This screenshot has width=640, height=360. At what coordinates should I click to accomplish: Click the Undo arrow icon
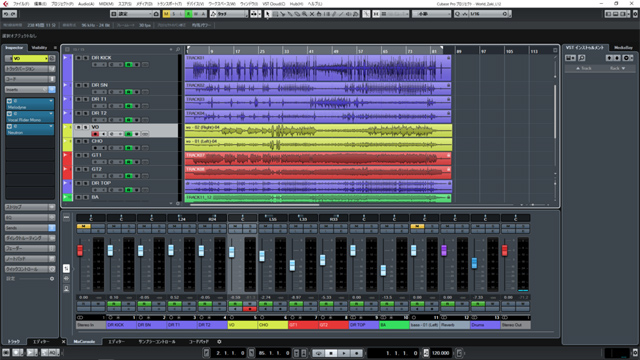(6, 14)
